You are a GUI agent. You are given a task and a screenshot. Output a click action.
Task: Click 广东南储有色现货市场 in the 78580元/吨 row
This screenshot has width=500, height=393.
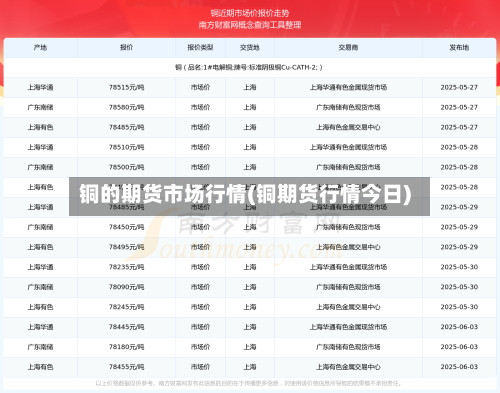[348, 107]
